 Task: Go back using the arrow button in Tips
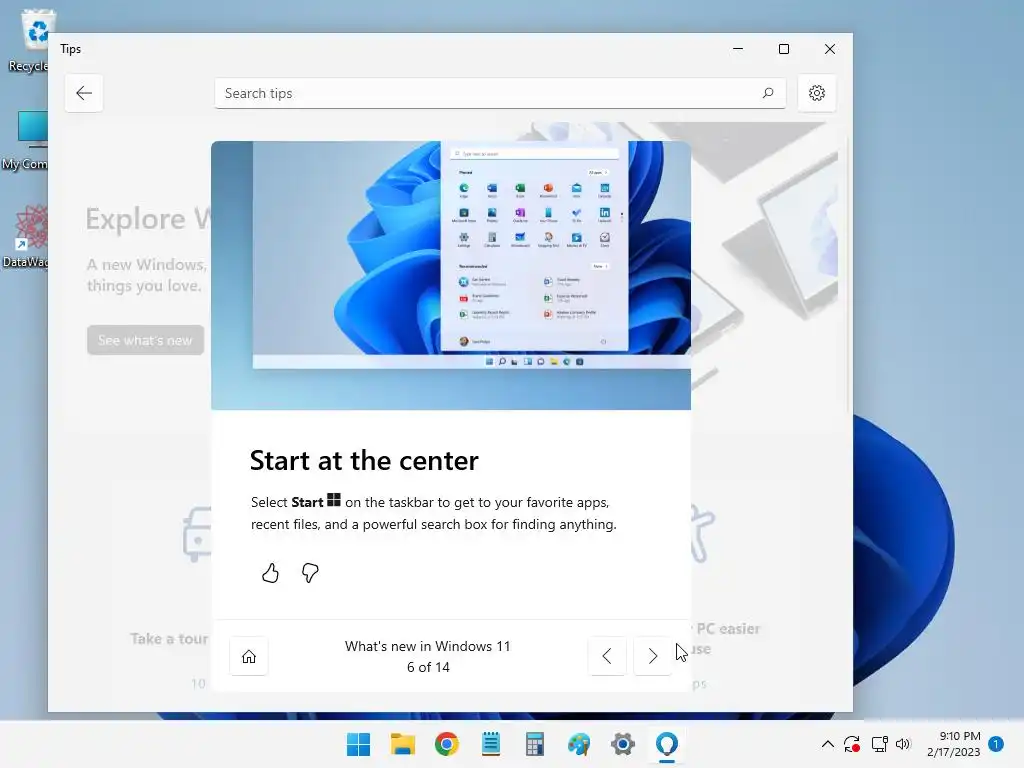pos(84,93)
